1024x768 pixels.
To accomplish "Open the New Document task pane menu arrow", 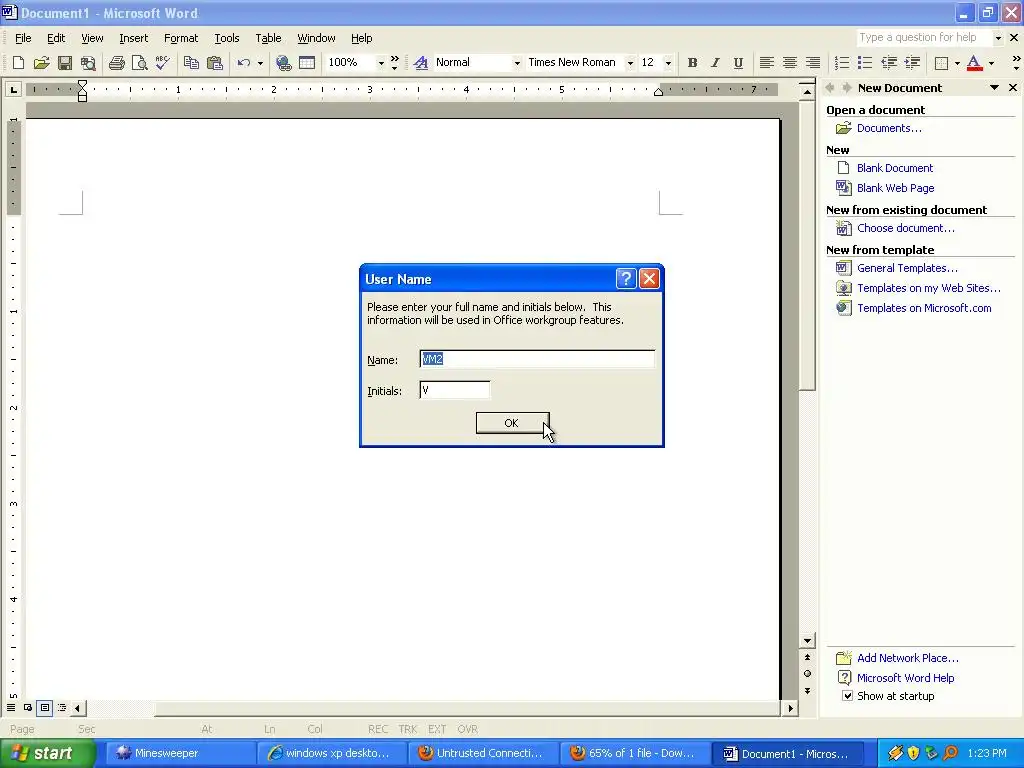I will click(994, 88).
